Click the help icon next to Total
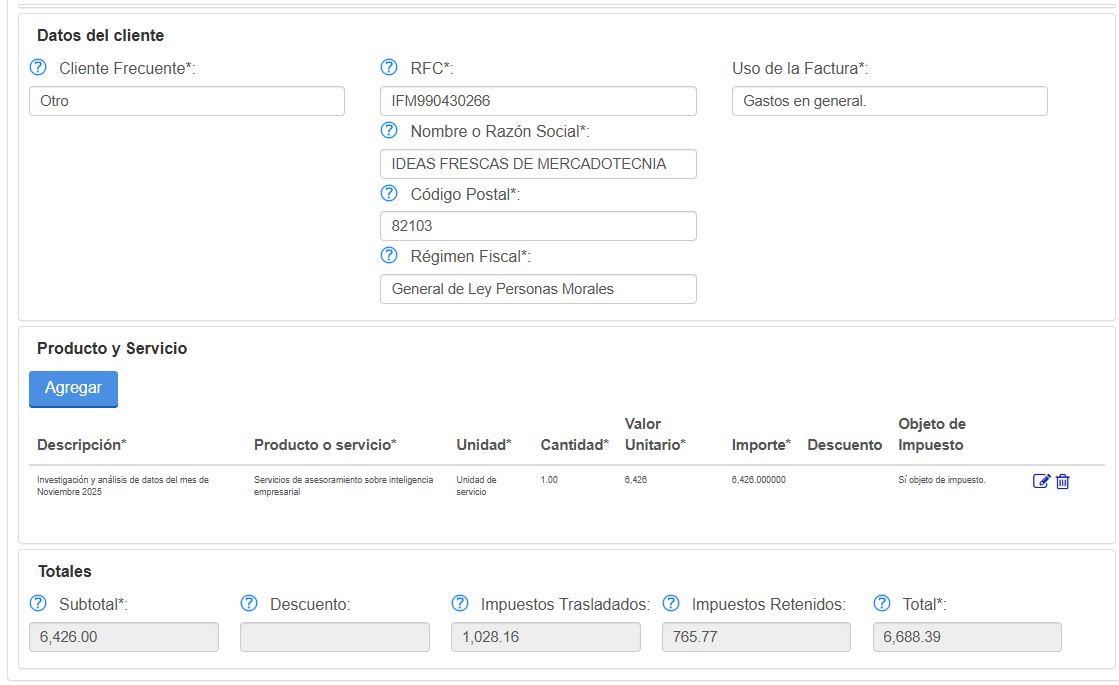Screen dimensions: 1119x685 (882, 604)
